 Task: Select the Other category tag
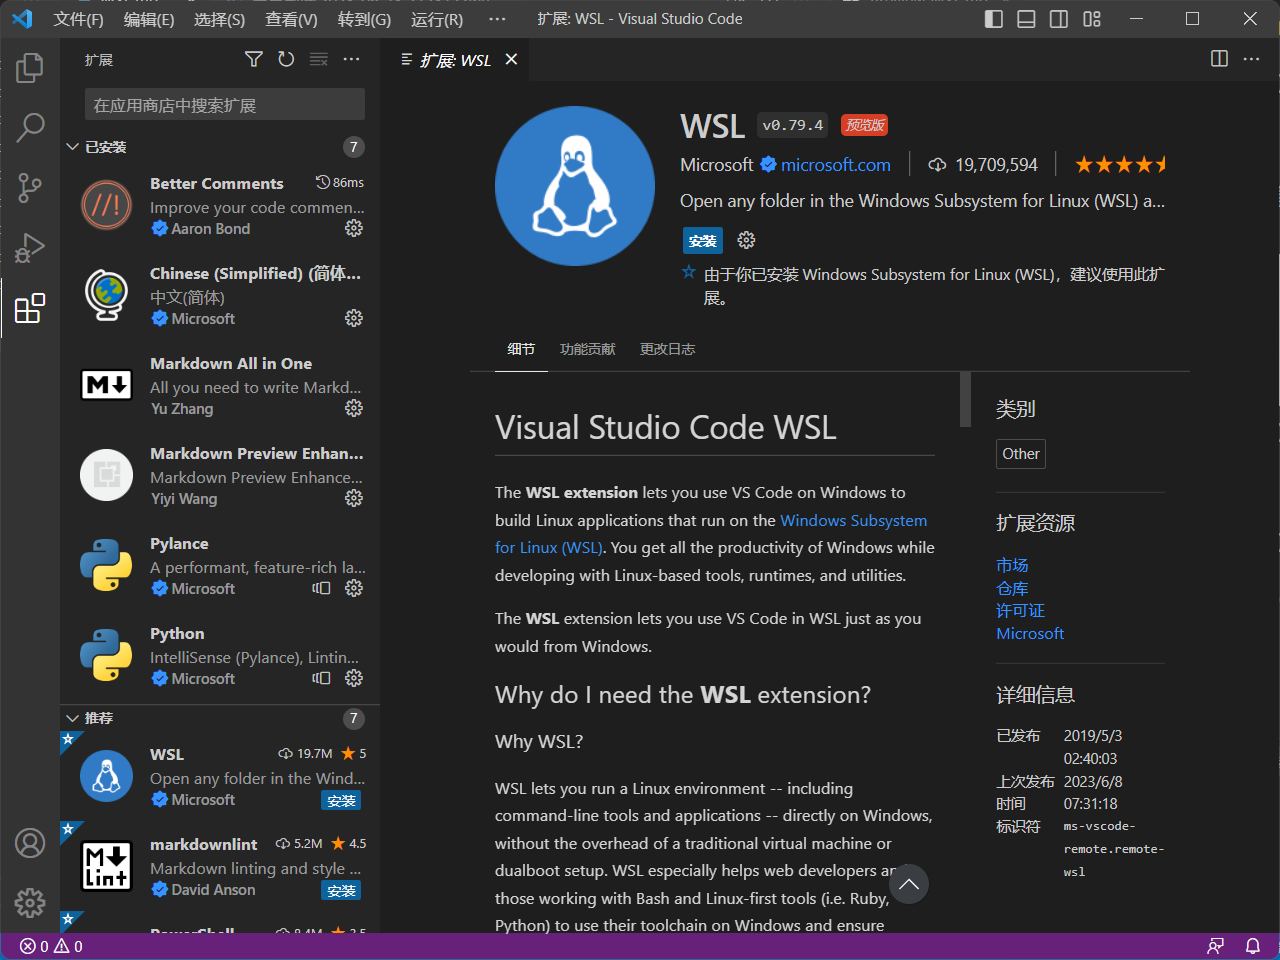[1021, 454]
